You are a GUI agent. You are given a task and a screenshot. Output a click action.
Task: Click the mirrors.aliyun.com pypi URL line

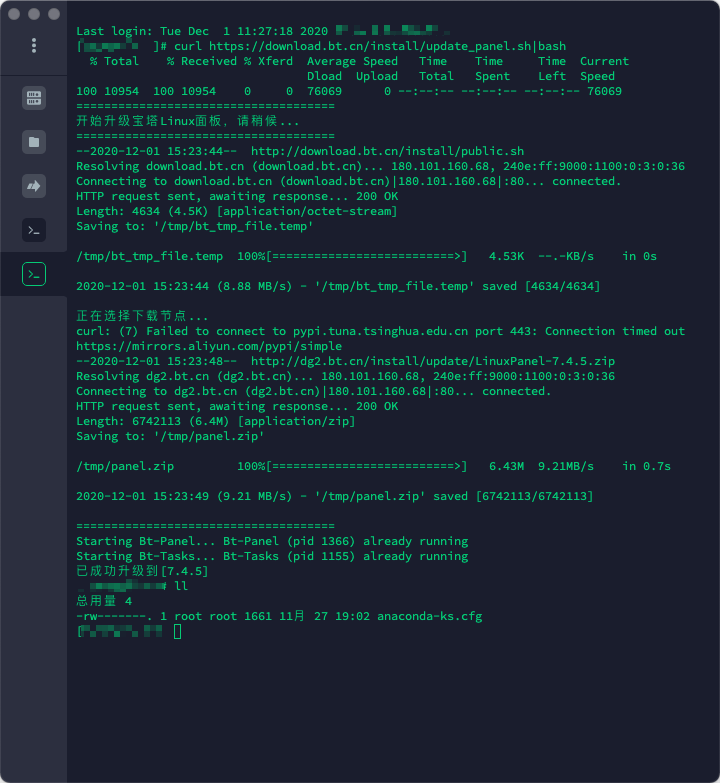click(x=209, y=346)
